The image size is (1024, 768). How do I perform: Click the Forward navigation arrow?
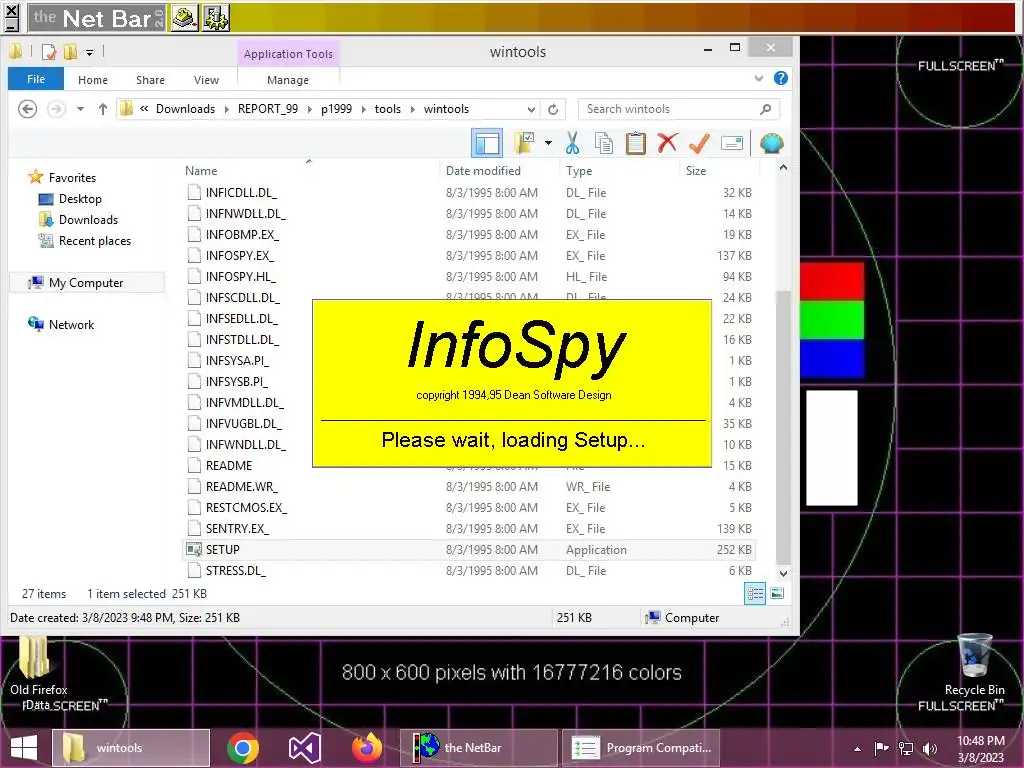pyautogui.click(x=56, y=108)
